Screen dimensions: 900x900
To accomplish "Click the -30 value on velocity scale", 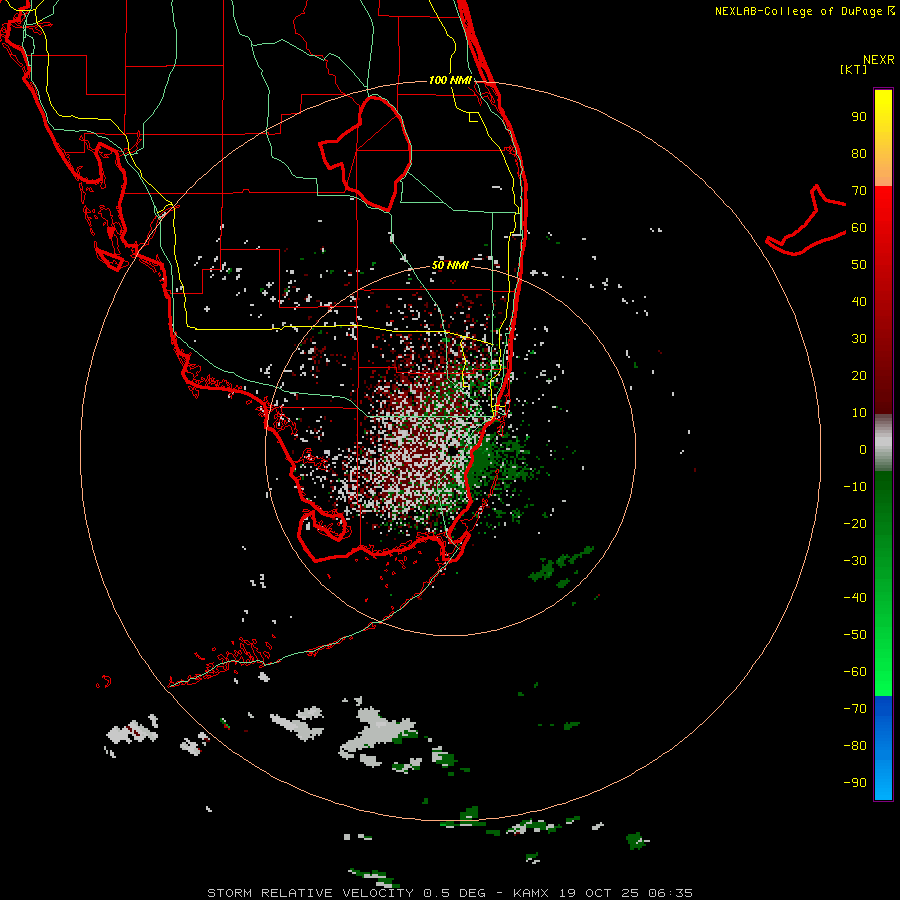I will click(x=855, y=561).
